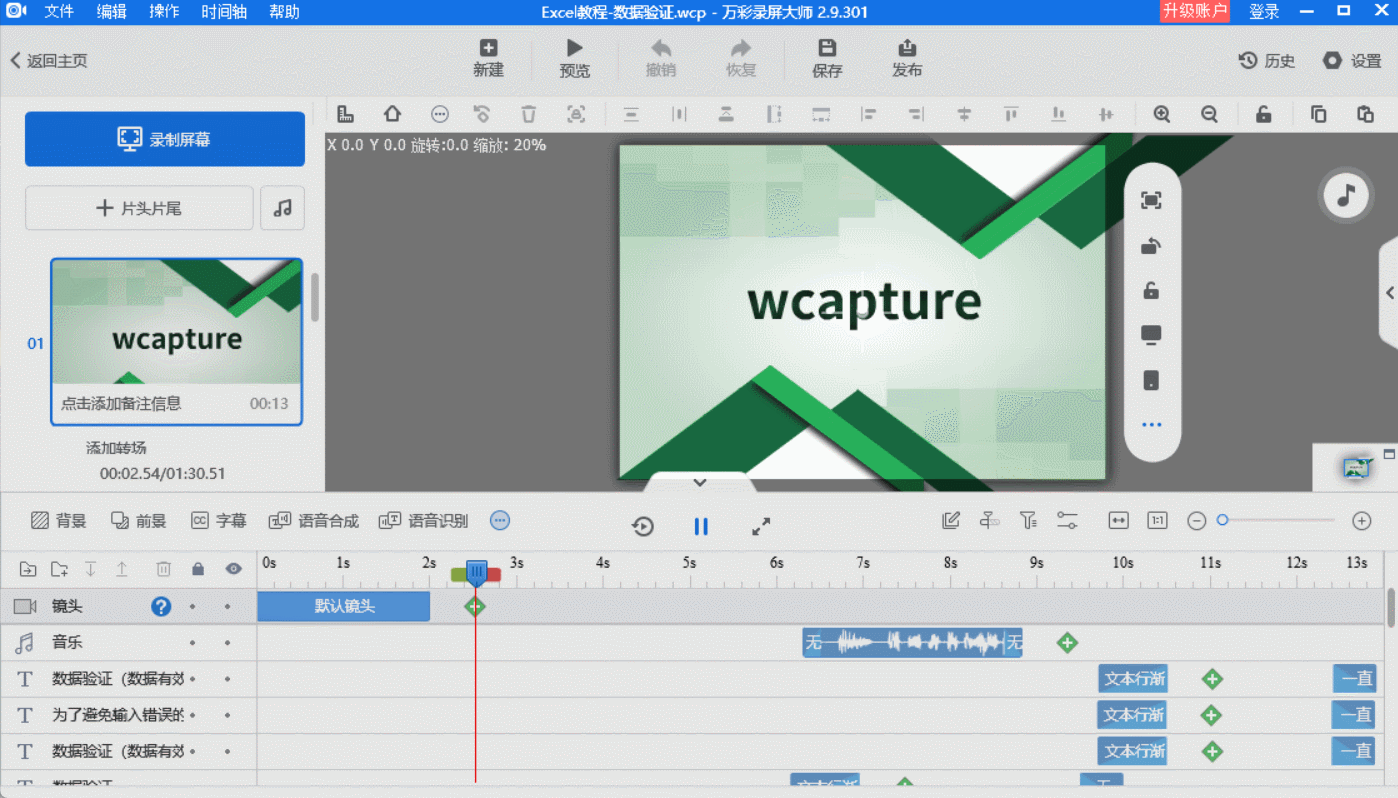
Task: Click the copy icon in canvas toolbar
Action: (x=1318, y=114)
